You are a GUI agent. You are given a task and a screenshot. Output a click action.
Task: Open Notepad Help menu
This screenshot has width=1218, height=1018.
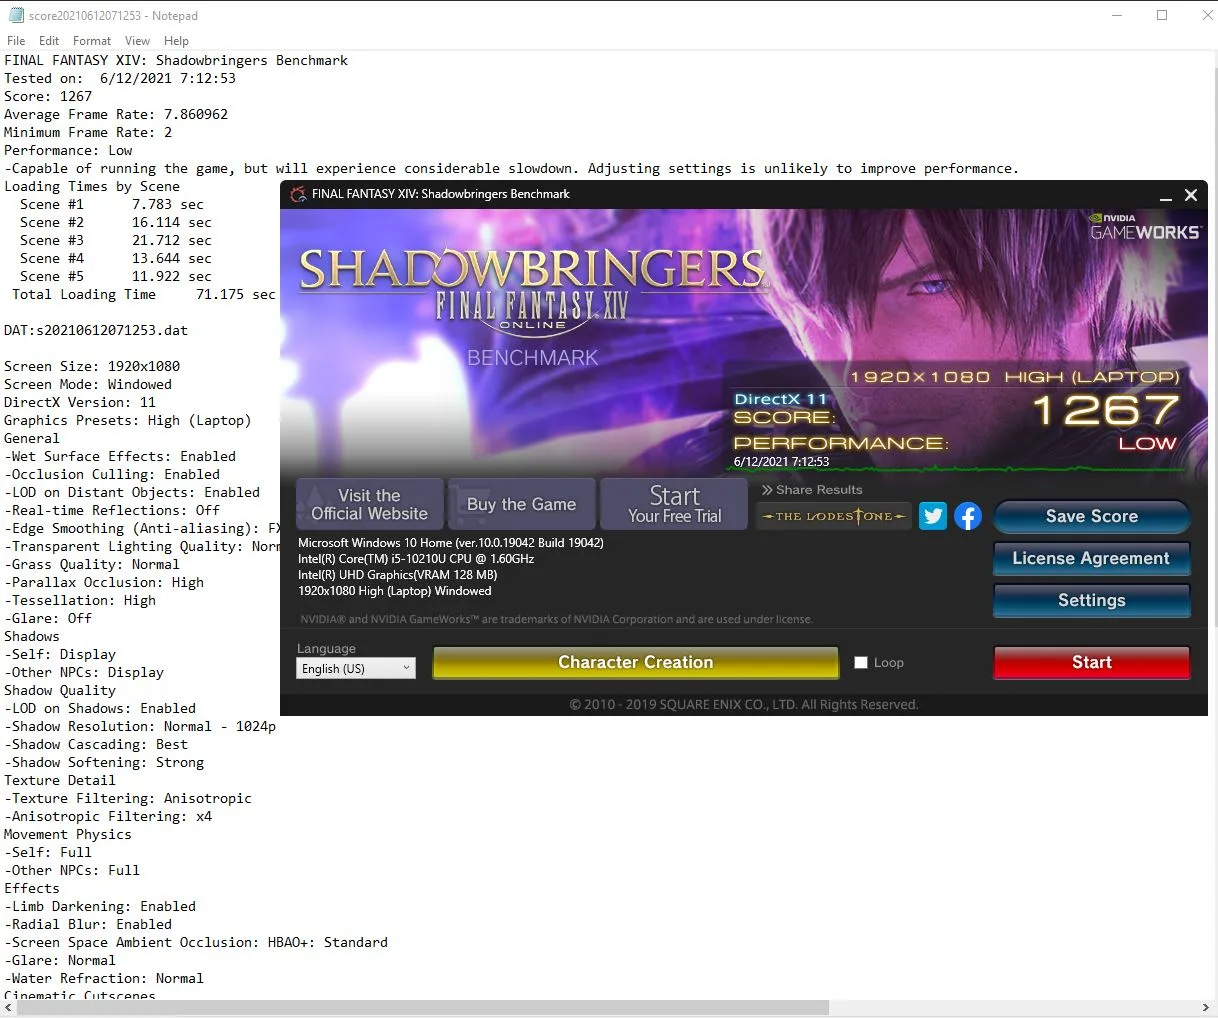(176, 41)
